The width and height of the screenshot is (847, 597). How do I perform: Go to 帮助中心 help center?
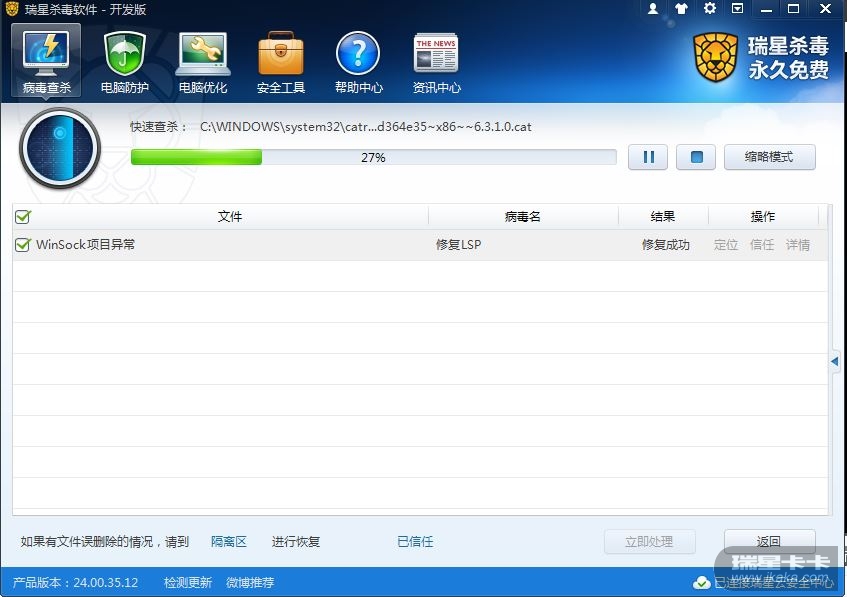[358, 63]
